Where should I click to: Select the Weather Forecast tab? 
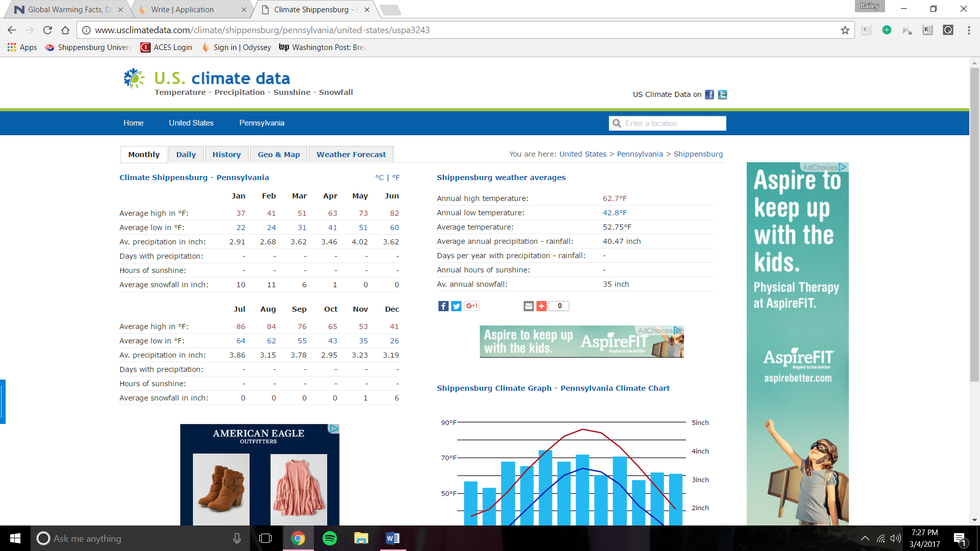coord(351,154)
